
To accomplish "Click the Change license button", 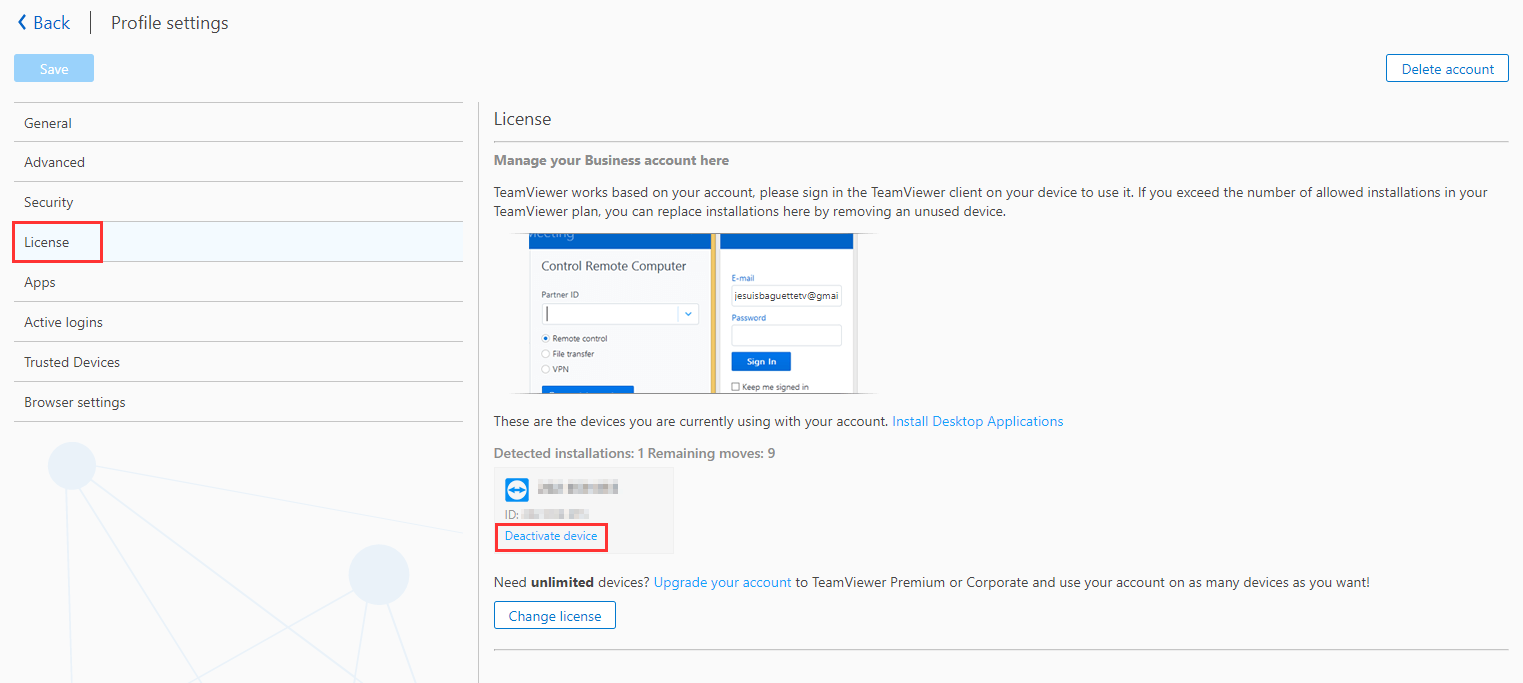I will coord(555,615).
